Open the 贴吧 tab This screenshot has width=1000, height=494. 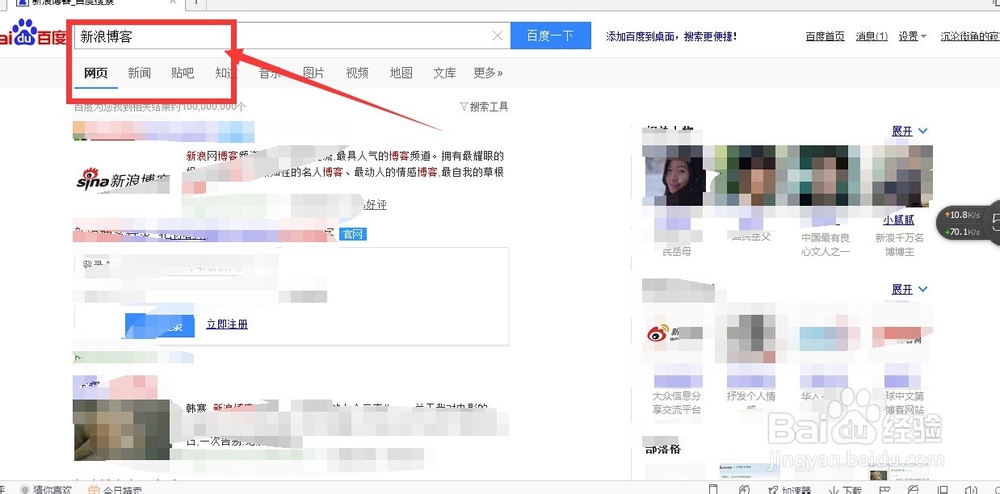(x=182, y=73)
